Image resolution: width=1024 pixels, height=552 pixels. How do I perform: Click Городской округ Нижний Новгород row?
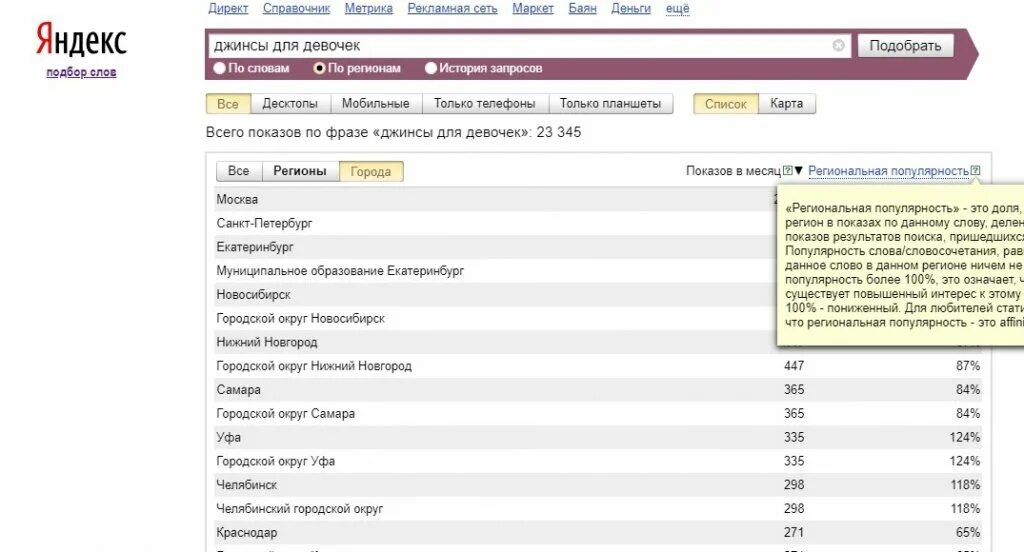coord(598,366)
